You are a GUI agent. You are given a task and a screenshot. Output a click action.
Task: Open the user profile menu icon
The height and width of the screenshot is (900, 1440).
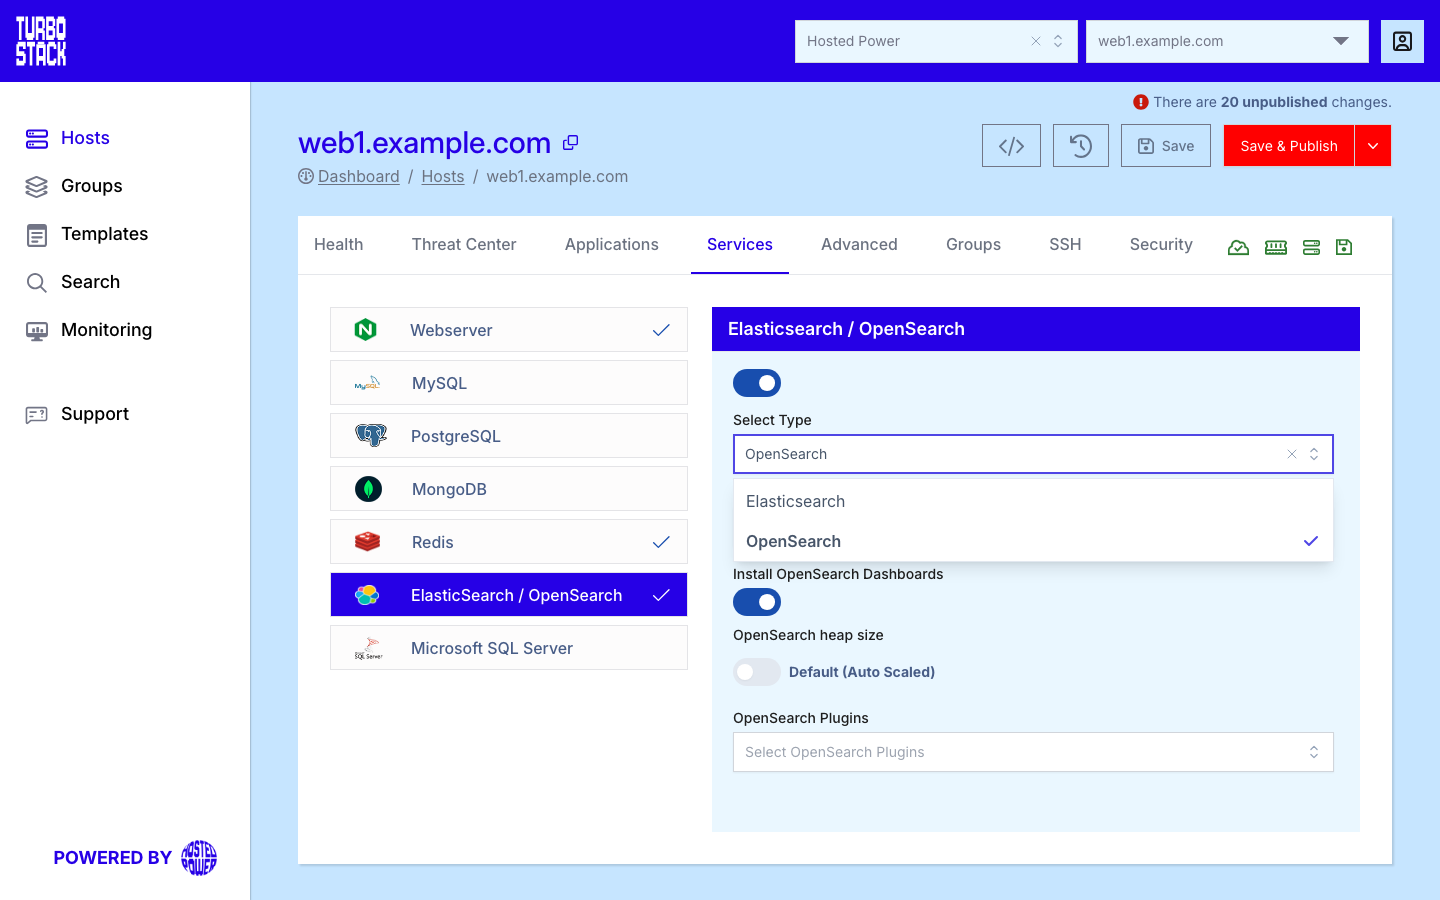click(x=1402, y=41)
